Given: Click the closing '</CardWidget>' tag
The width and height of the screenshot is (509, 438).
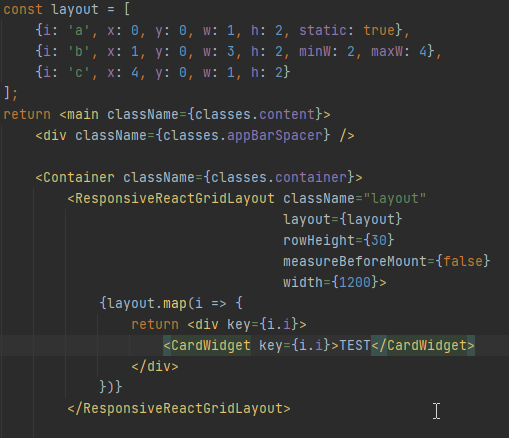Looking at the screenshot, I should coord(423,346).
